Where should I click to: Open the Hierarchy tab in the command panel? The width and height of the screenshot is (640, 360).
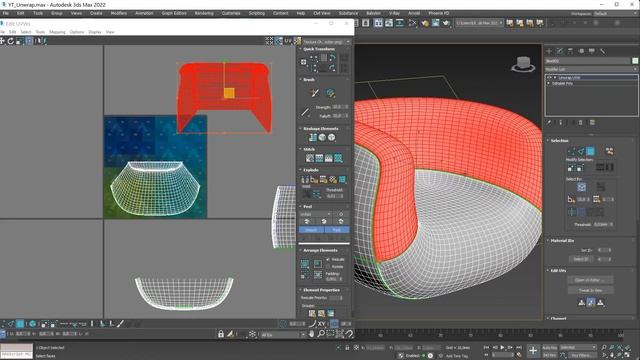570,51
